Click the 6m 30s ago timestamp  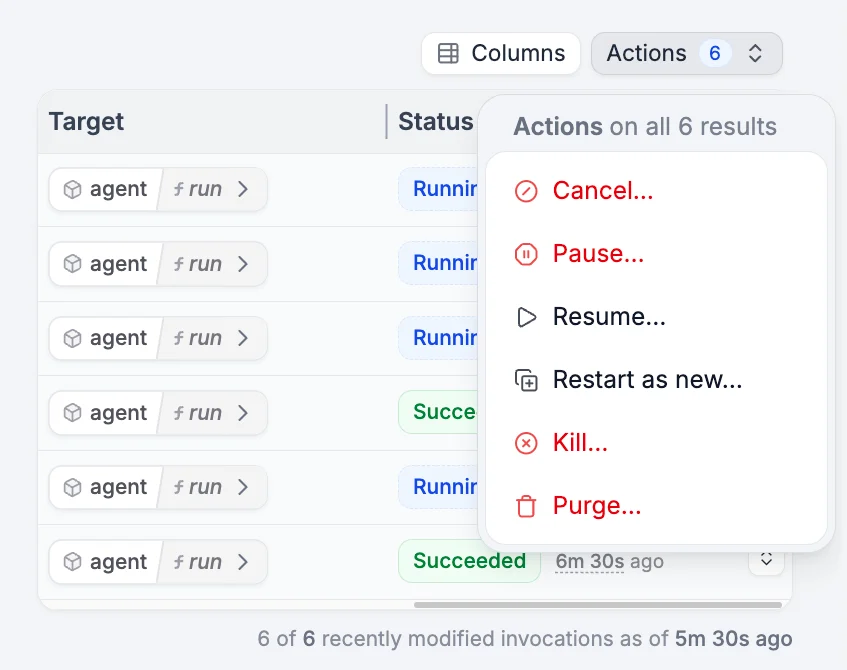(609, 562)
